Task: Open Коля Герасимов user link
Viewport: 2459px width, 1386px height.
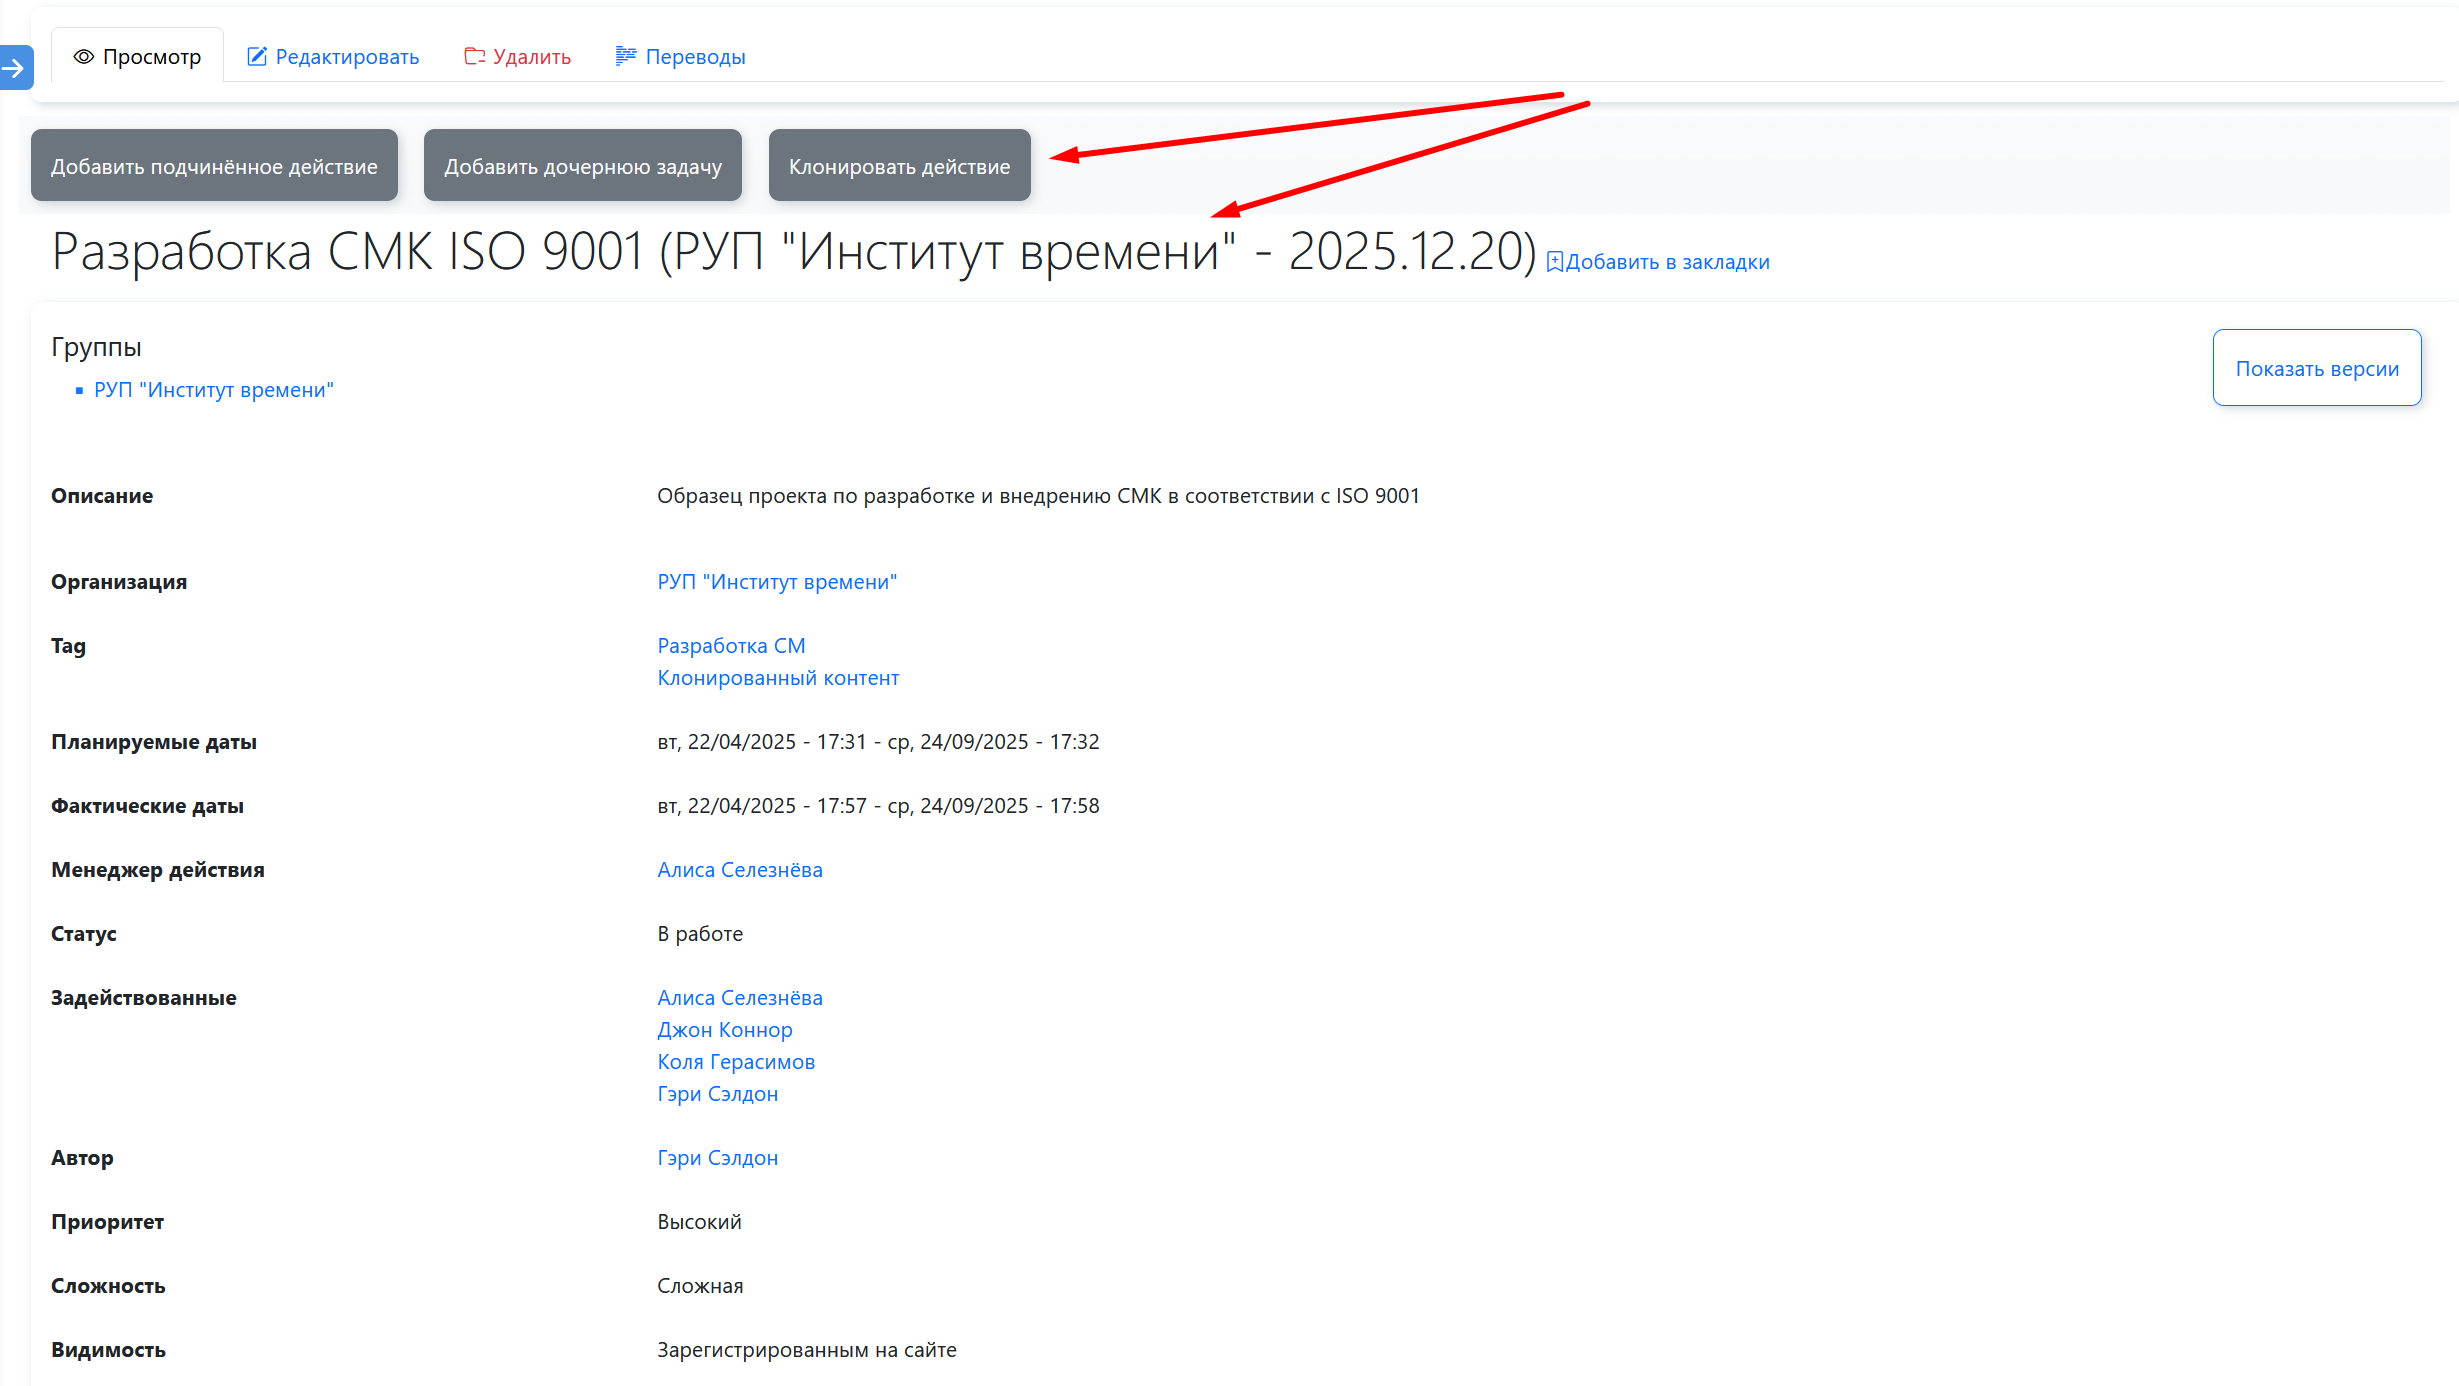Action: 735,1062
